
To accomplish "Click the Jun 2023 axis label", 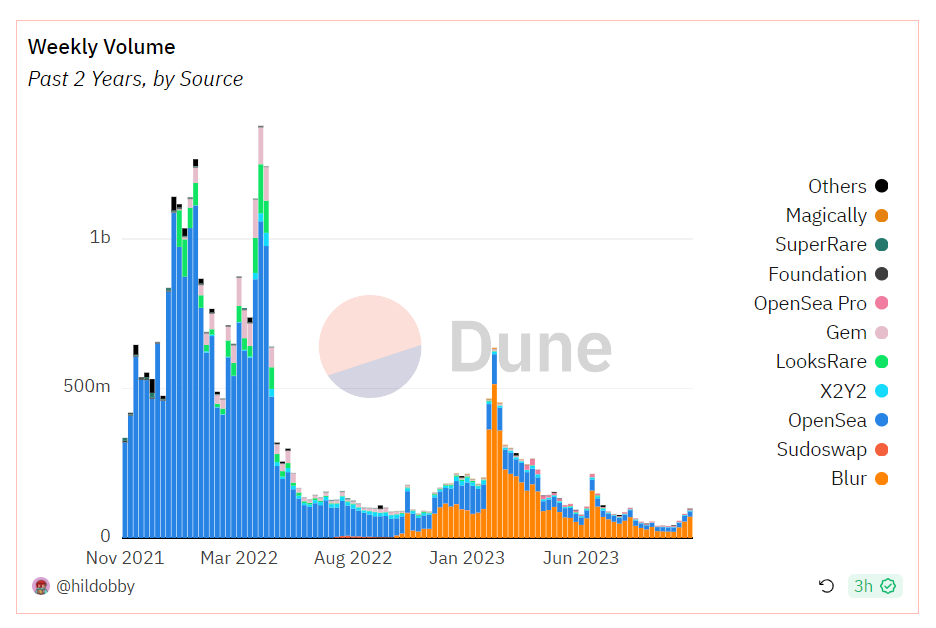I will [x=581, y=558].
